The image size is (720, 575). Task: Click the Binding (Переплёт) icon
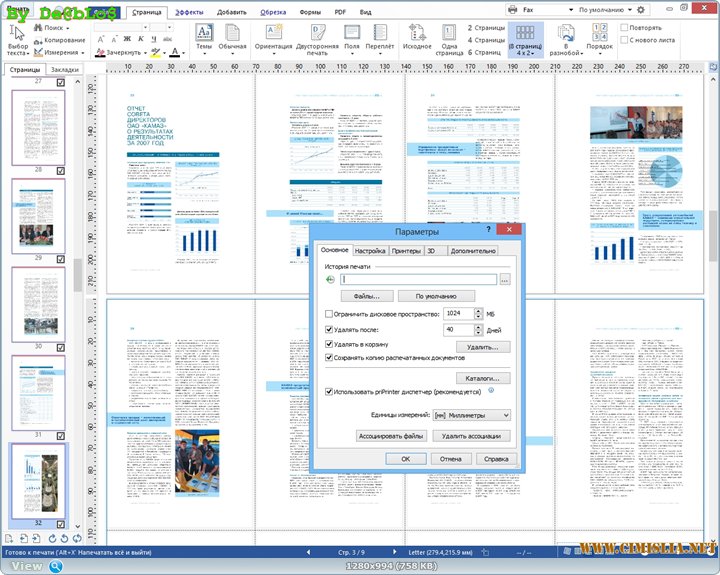(379, 36)
